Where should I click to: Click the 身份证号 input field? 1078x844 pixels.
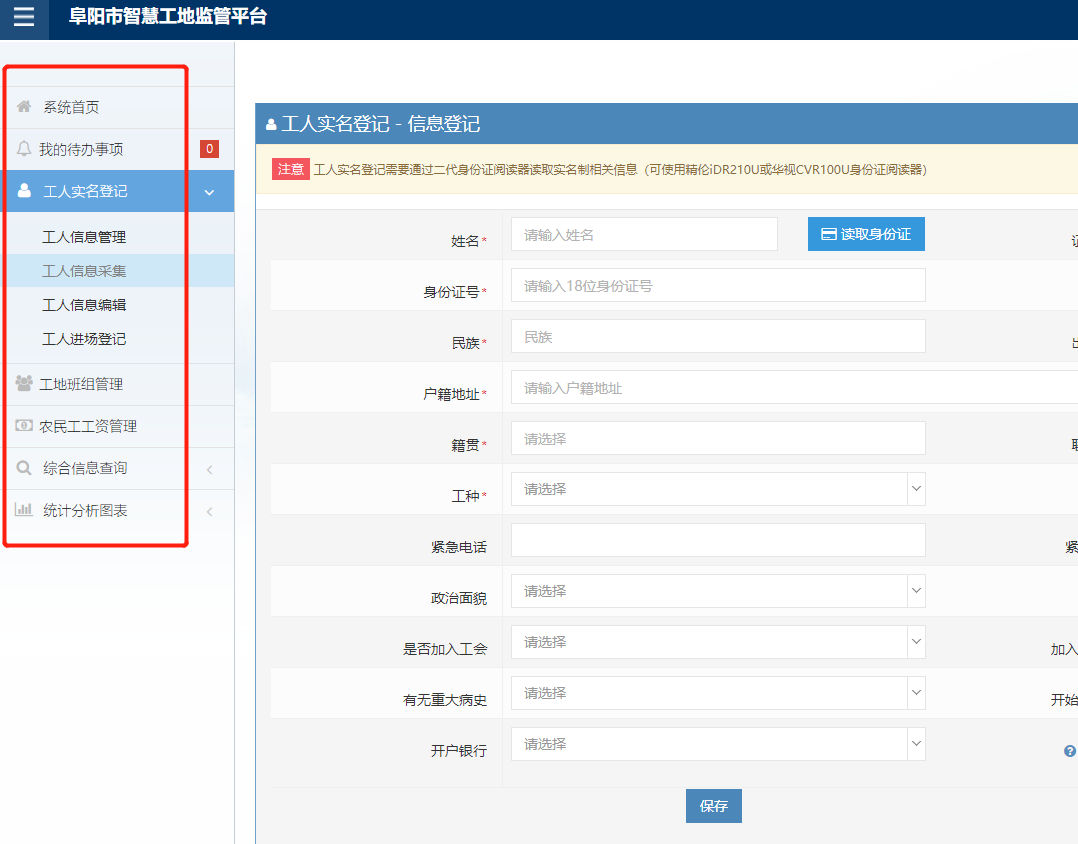(717, 285)
